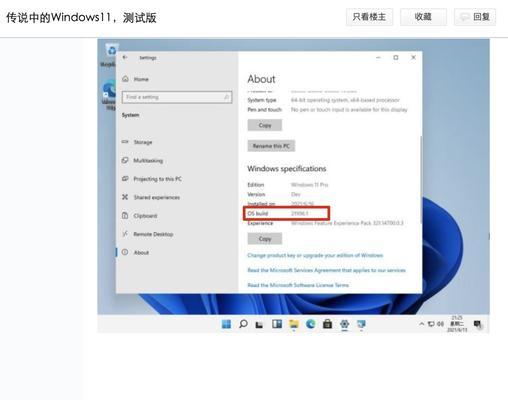The image size is (508, 400).
Task: Minimize the Settings window
Action: 378,57
